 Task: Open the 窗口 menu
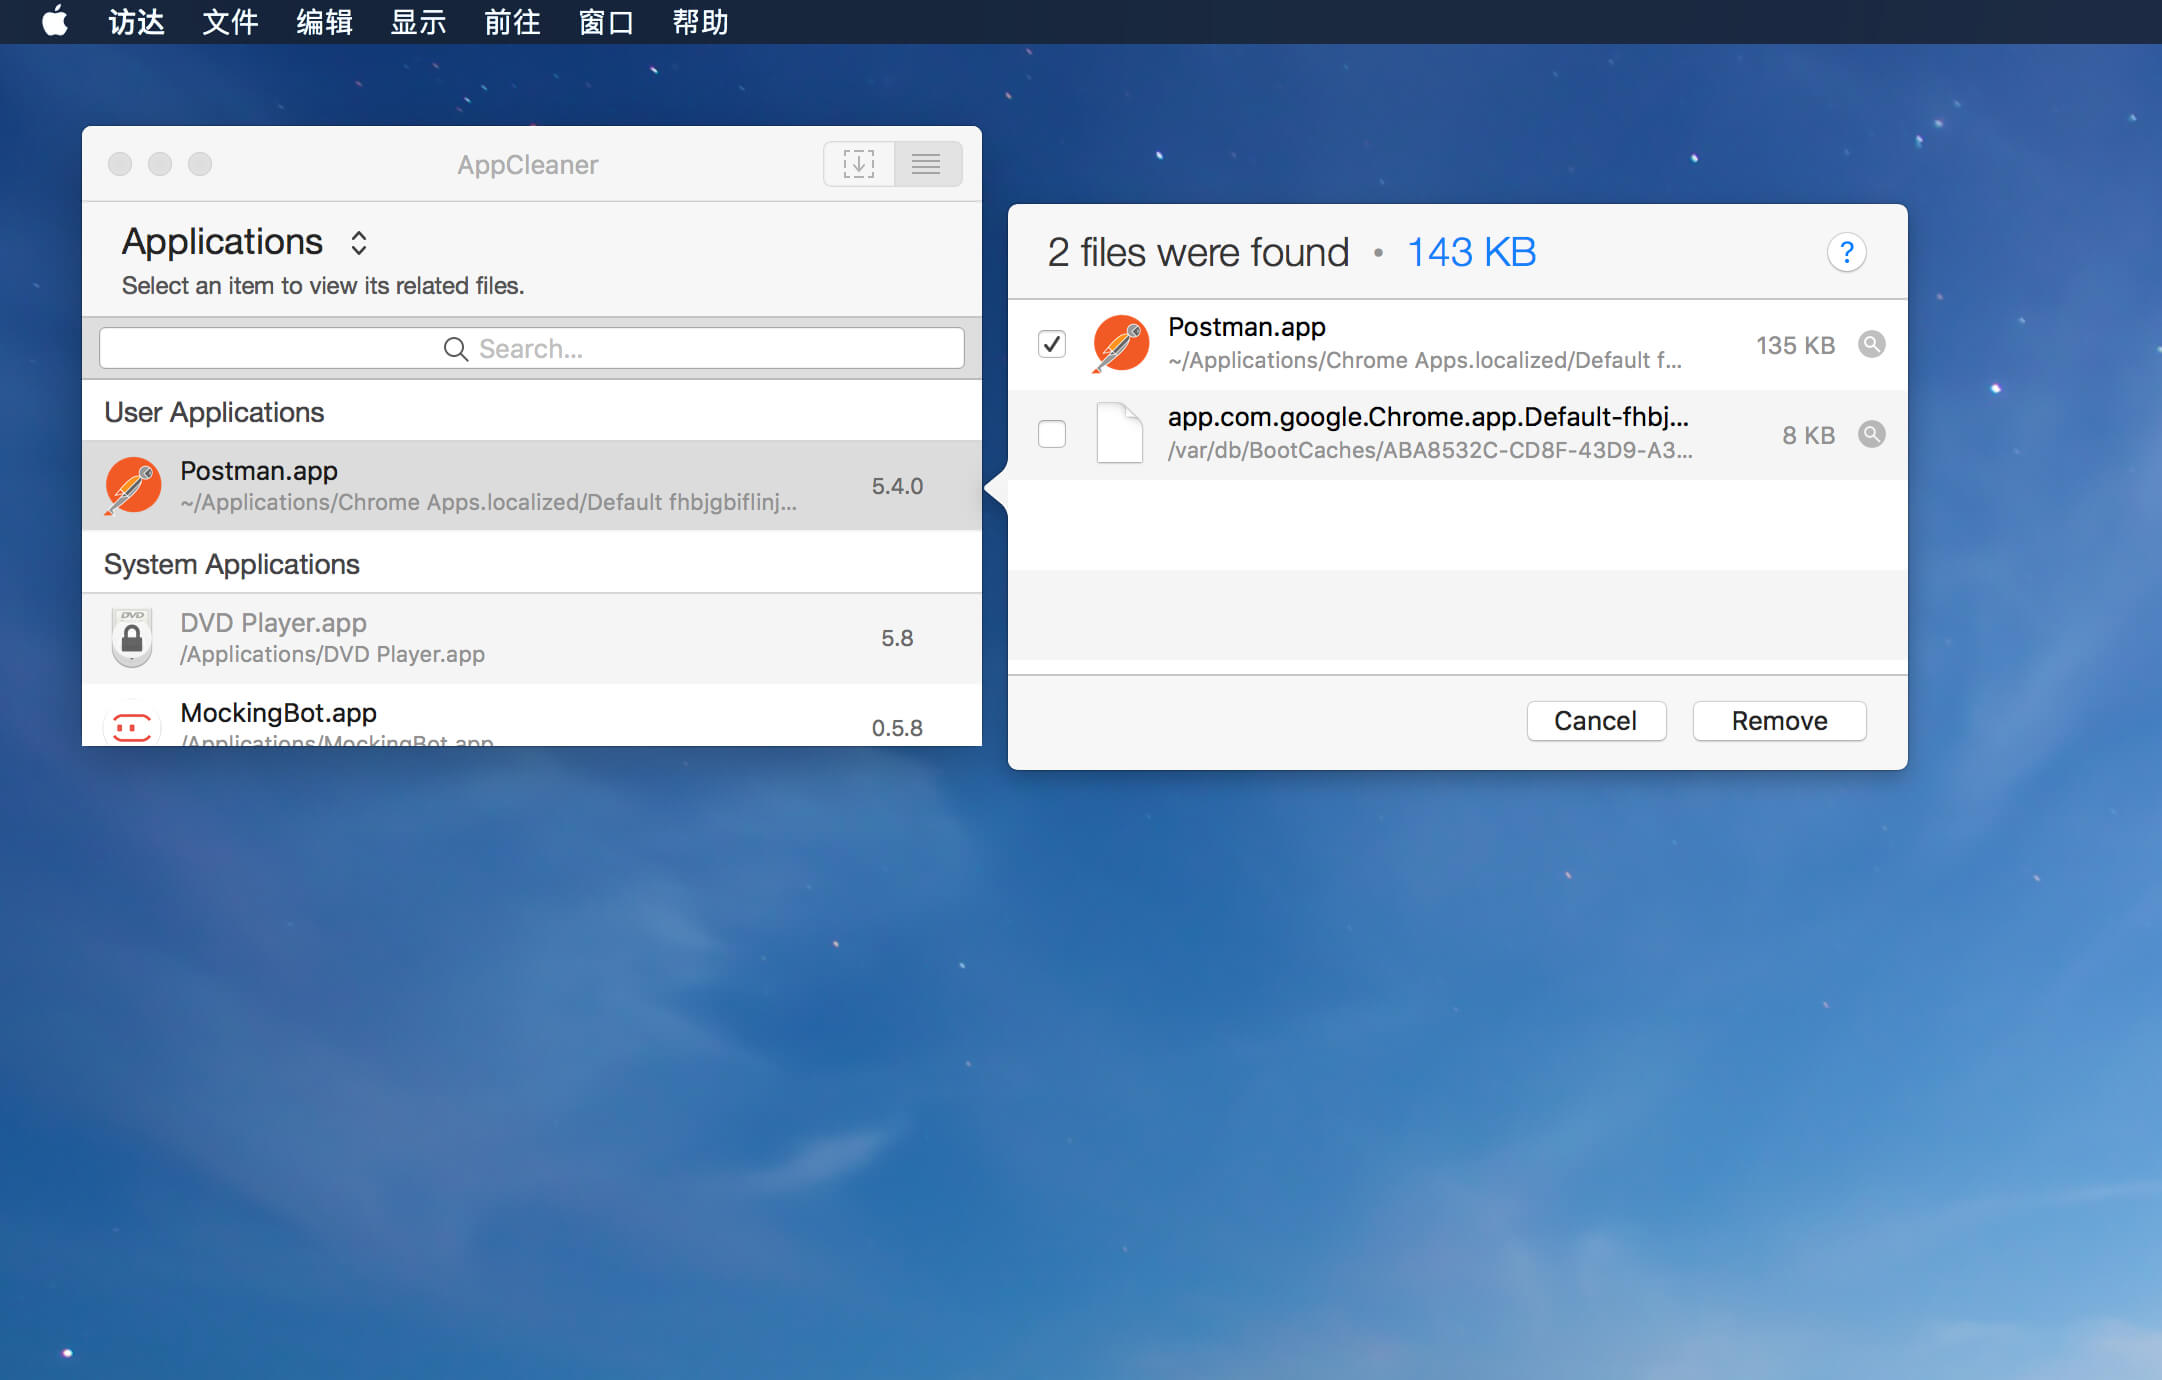(x=606, y=22)
